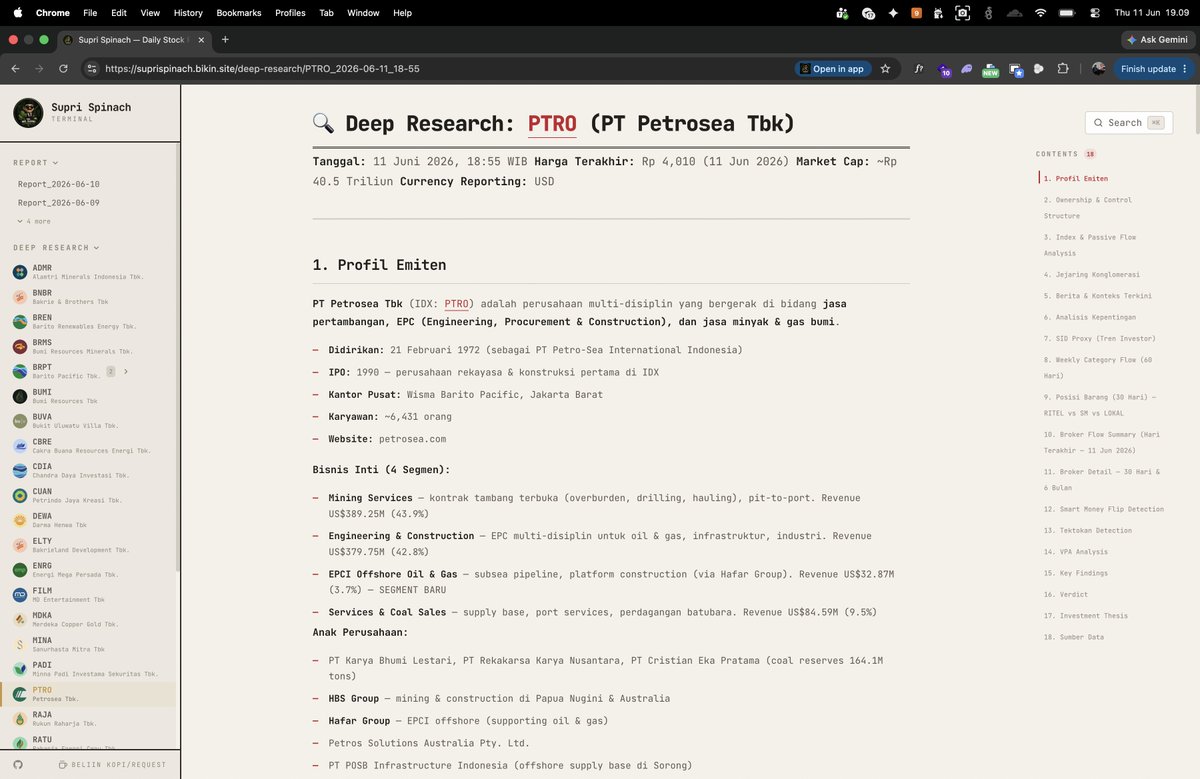Open the GitHub icon link in sidebar footer
The image size is (1200, 779).
(18, 765)
